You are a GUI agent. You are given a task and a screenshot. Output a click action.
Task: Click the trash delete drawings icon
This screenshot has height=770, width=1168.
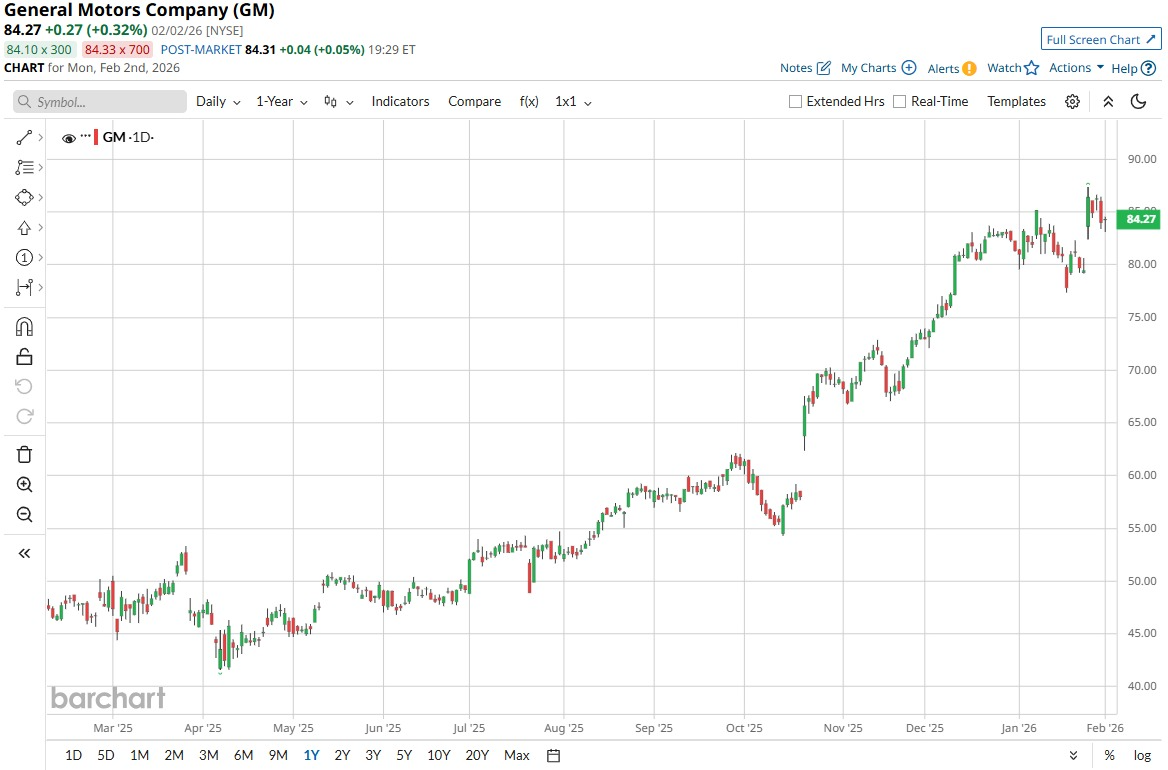click(x=25, y=455)
